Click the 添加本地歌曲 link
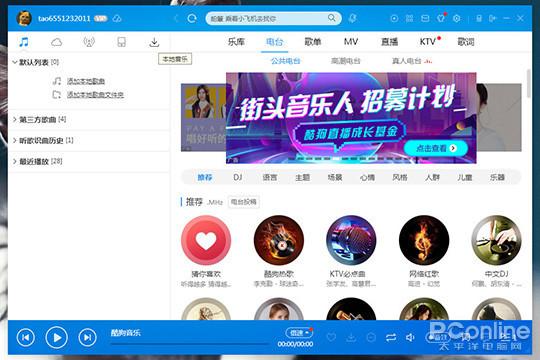Image resolution: width=540 pixels, height=360 pixels. click(x=86, y=81)
